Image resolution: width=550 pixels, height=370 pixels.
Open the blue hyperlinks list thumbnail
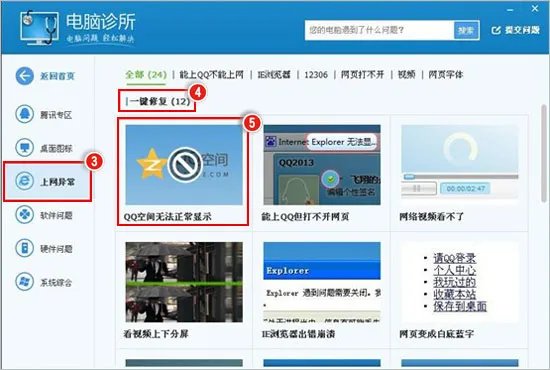click(x=460, y=282)
